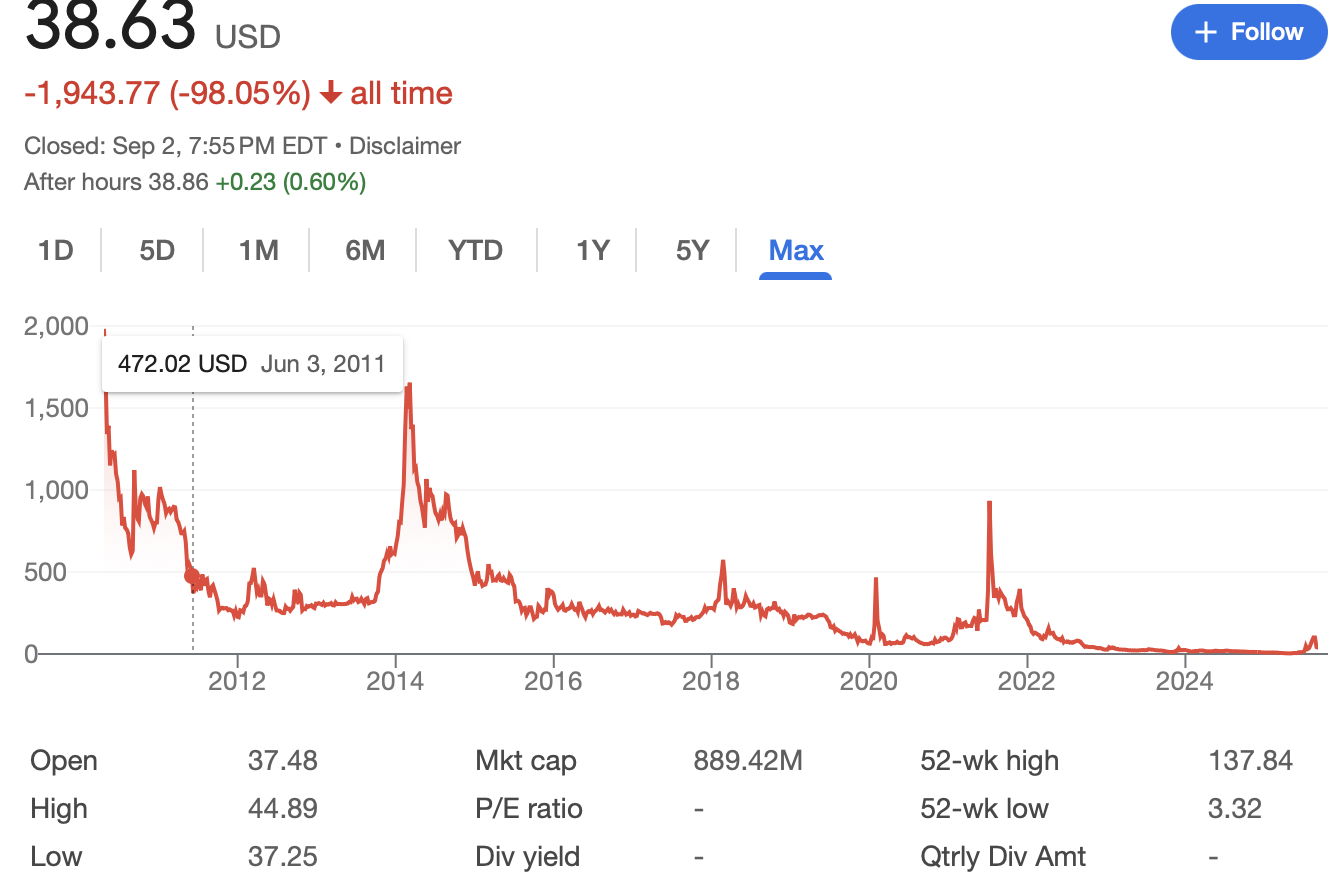Click the 472.02 USD price tooltip
This screenshot has width=1332, height=896.
click(252, 364)
